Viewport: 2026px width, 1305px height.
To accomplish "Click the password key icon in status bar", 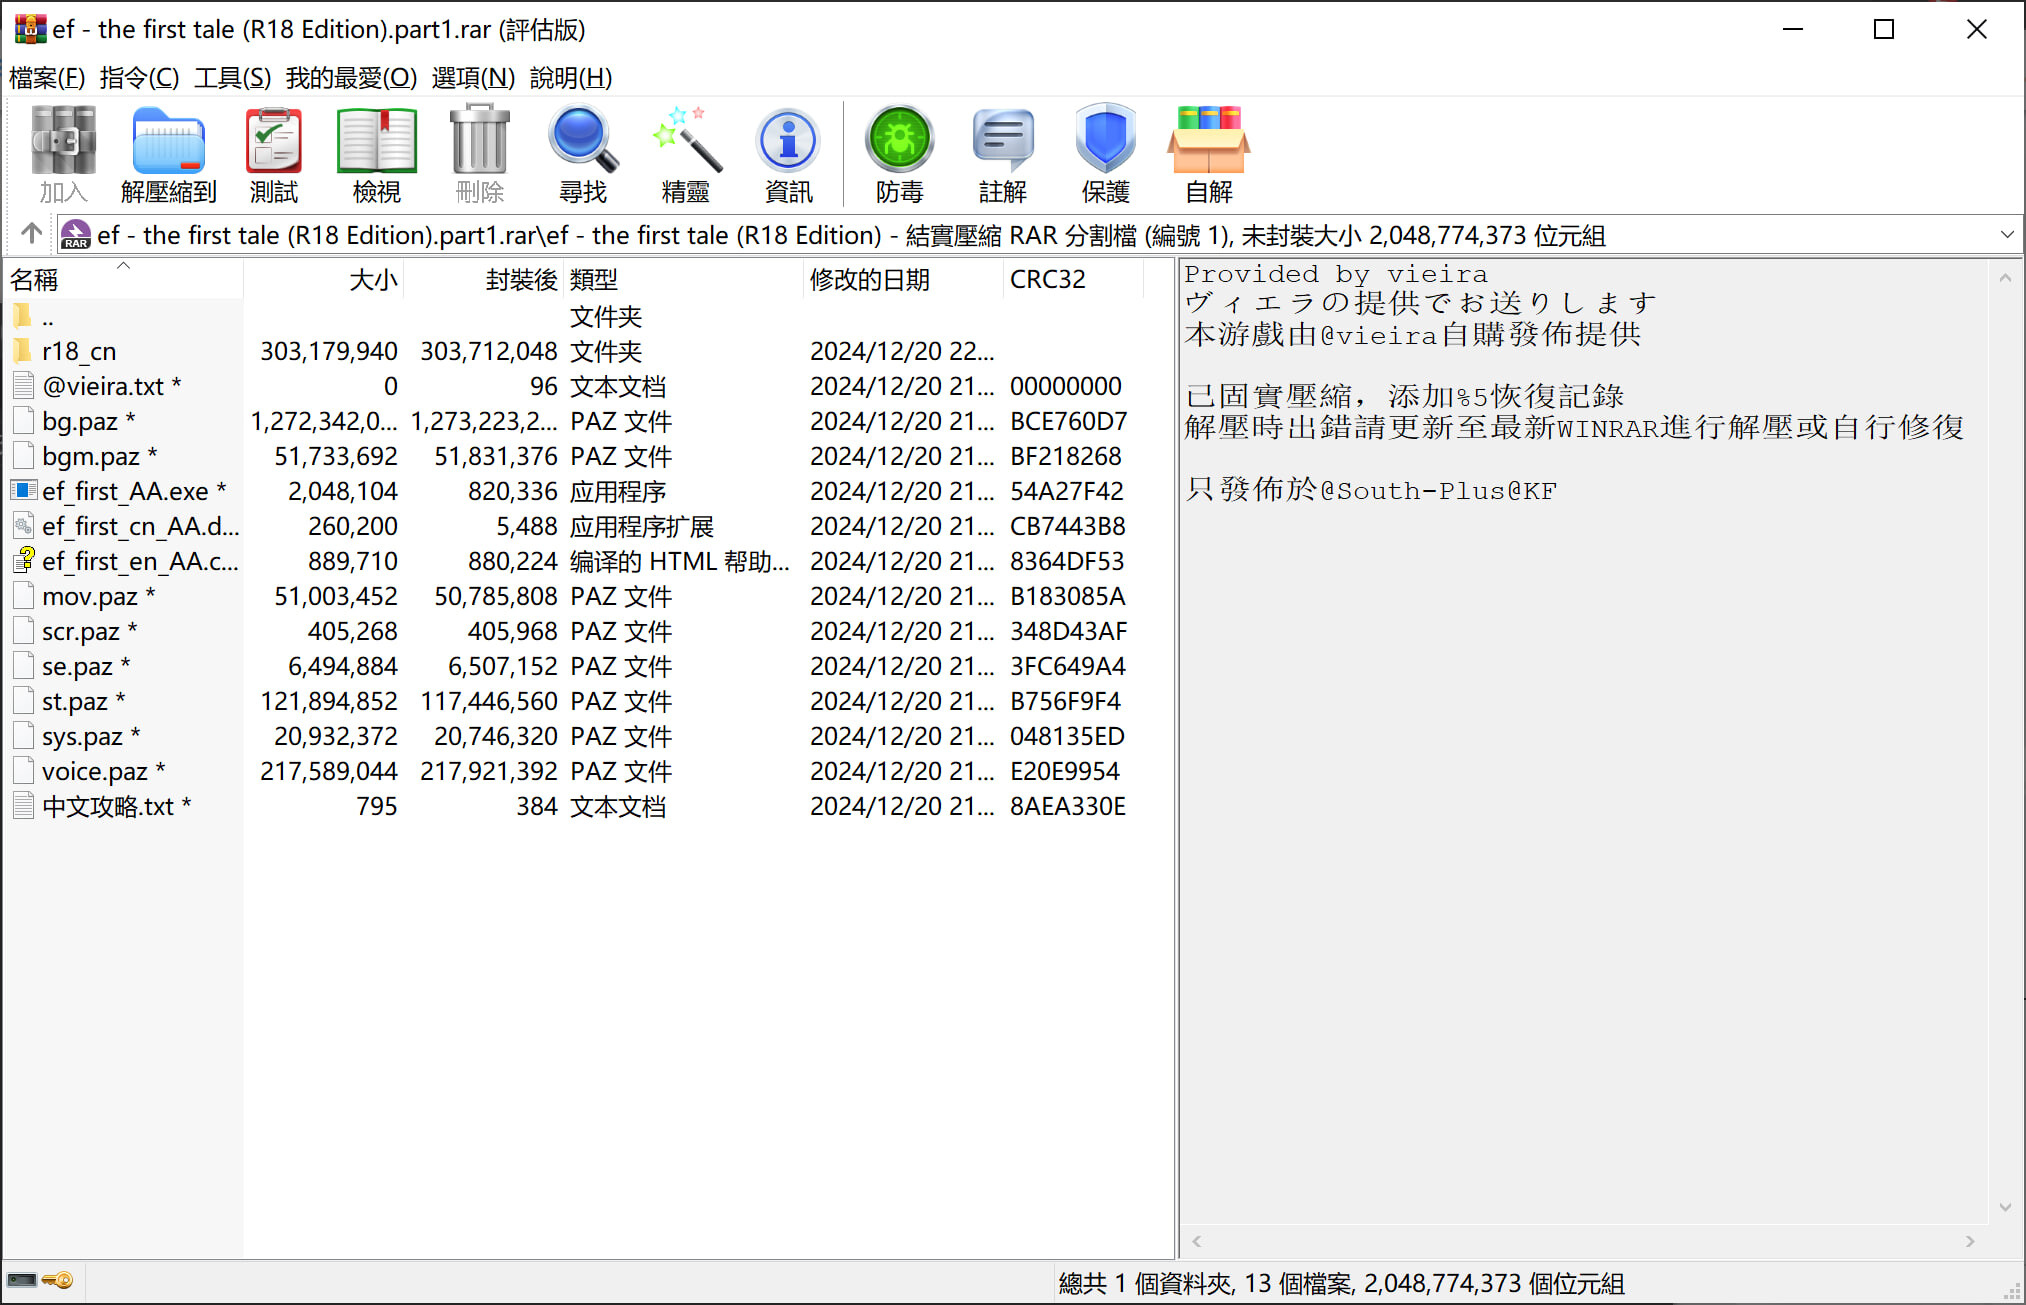I will click(x=59, y=1281).
